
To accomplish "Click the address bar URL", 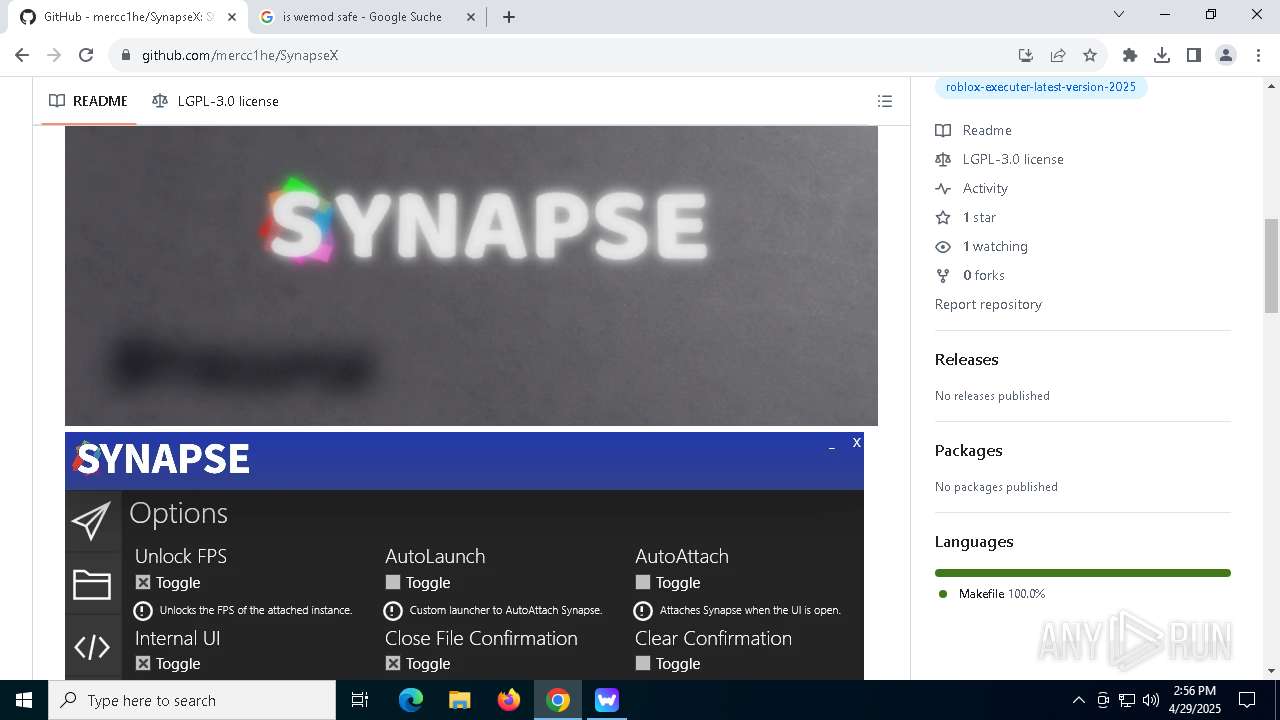I will click(x=240, y=55).
